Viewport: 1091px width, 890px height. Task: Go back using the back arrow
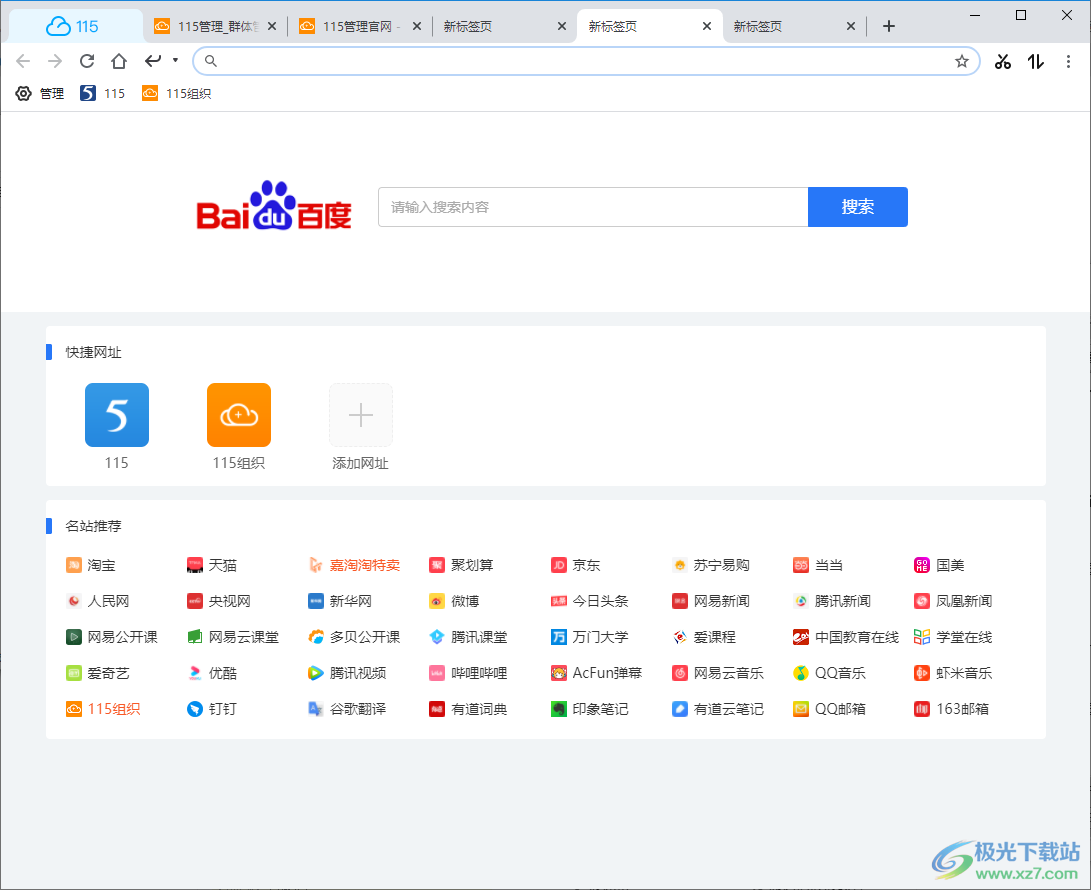coord(23,61)
